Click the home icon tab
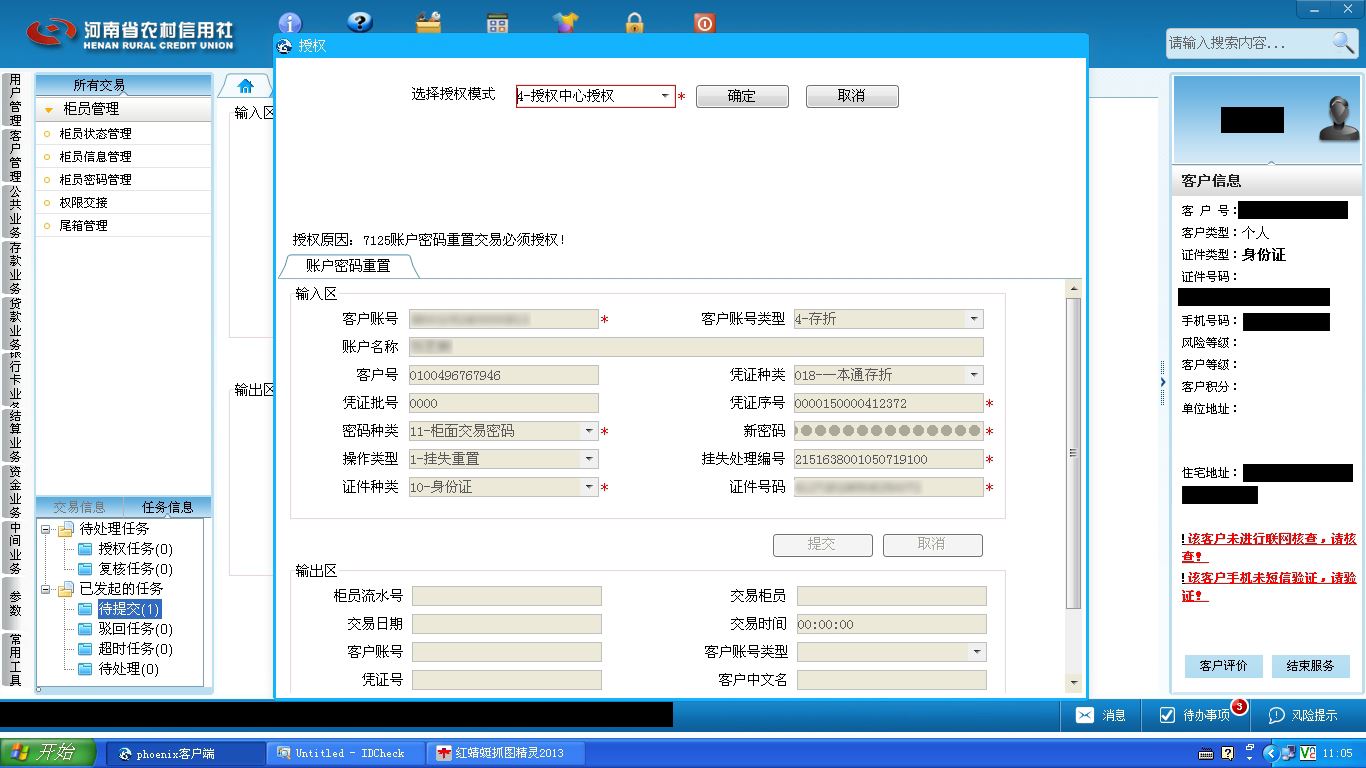1366x768 pixels. click(x=245, y=86)
